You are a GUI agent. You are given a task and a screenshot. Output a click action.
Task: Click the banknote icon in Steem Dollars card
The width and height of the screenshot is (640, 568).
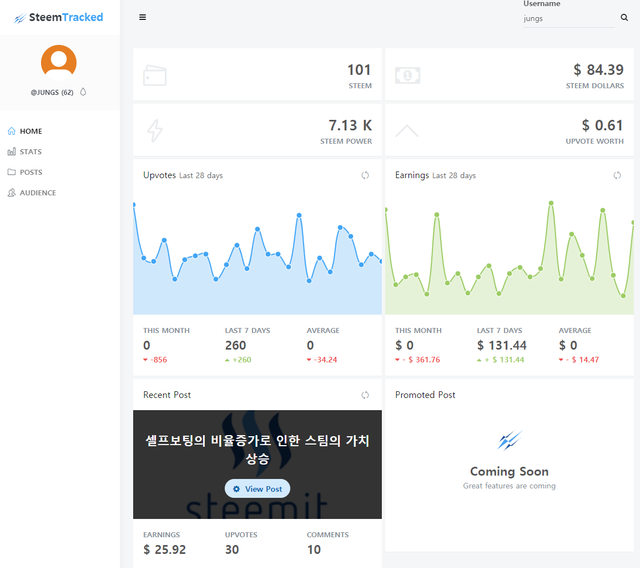tap(407, 75)
